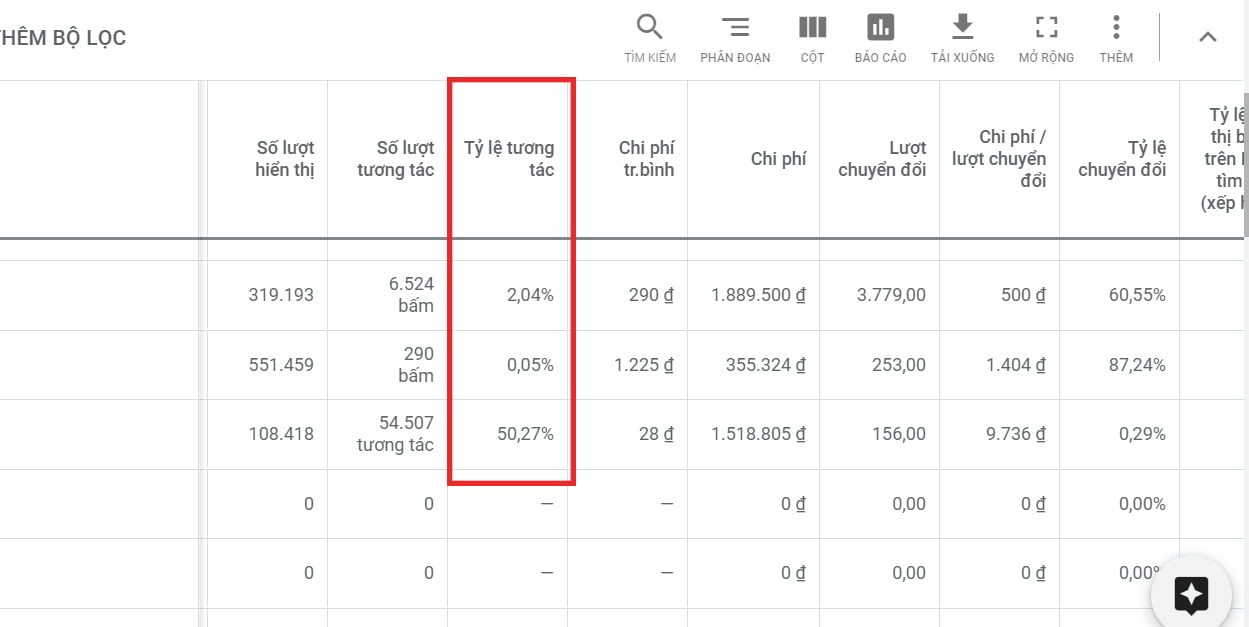
Task: Select the 9.736 ₫ cost per conversion cell
Action: [x=1000, y=435]
